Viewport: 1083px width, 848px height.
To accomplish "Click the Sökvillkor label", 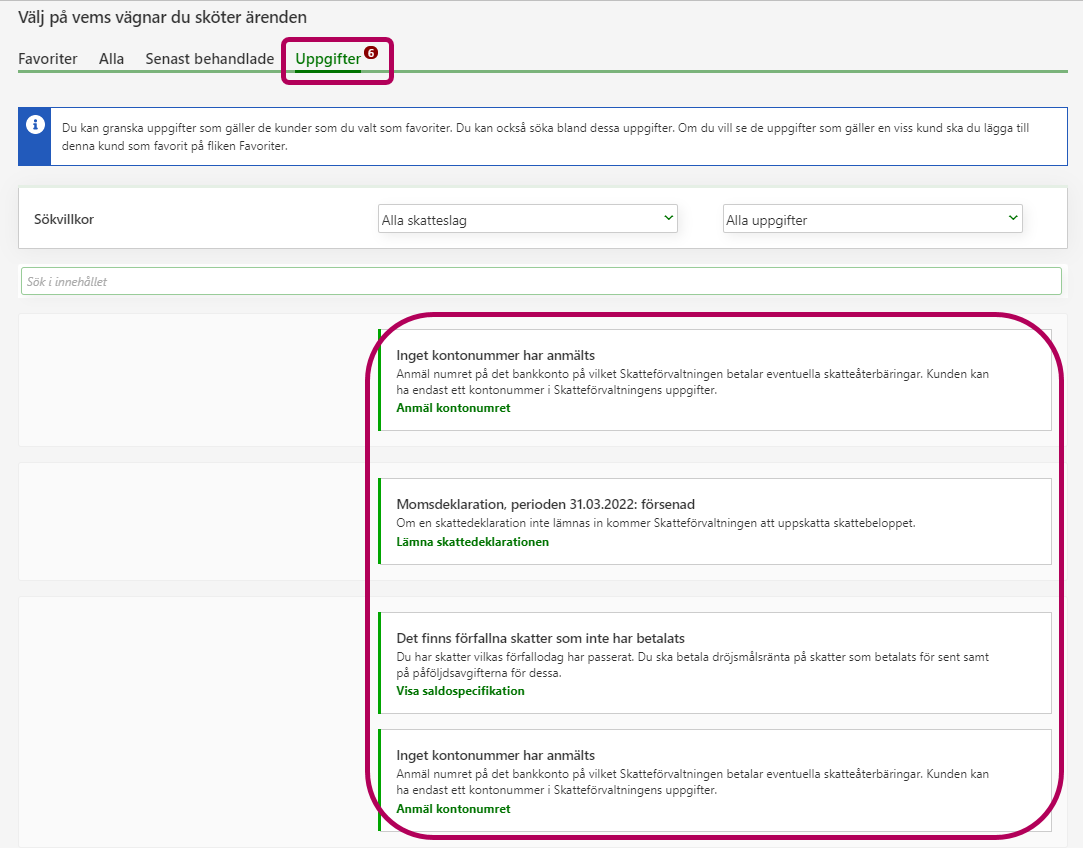I will (64, 219).
